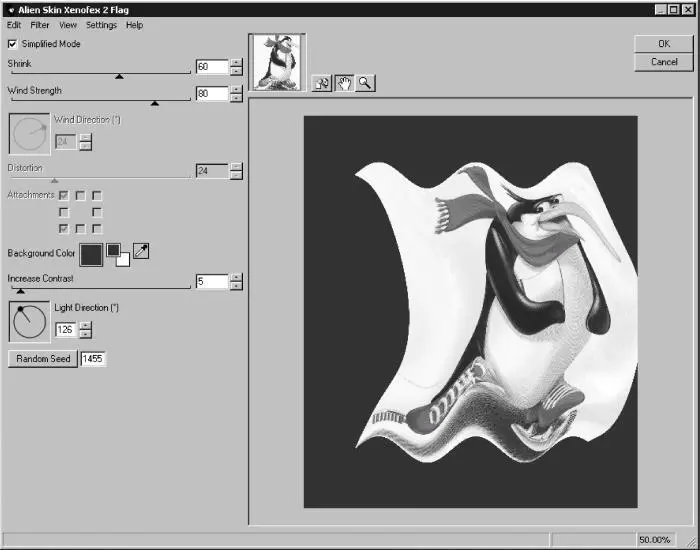Image resolution: width=700 pixels, height=550 pixels.
Task: Click the foreground/background swap swatch icon
Action: point(118,255)
